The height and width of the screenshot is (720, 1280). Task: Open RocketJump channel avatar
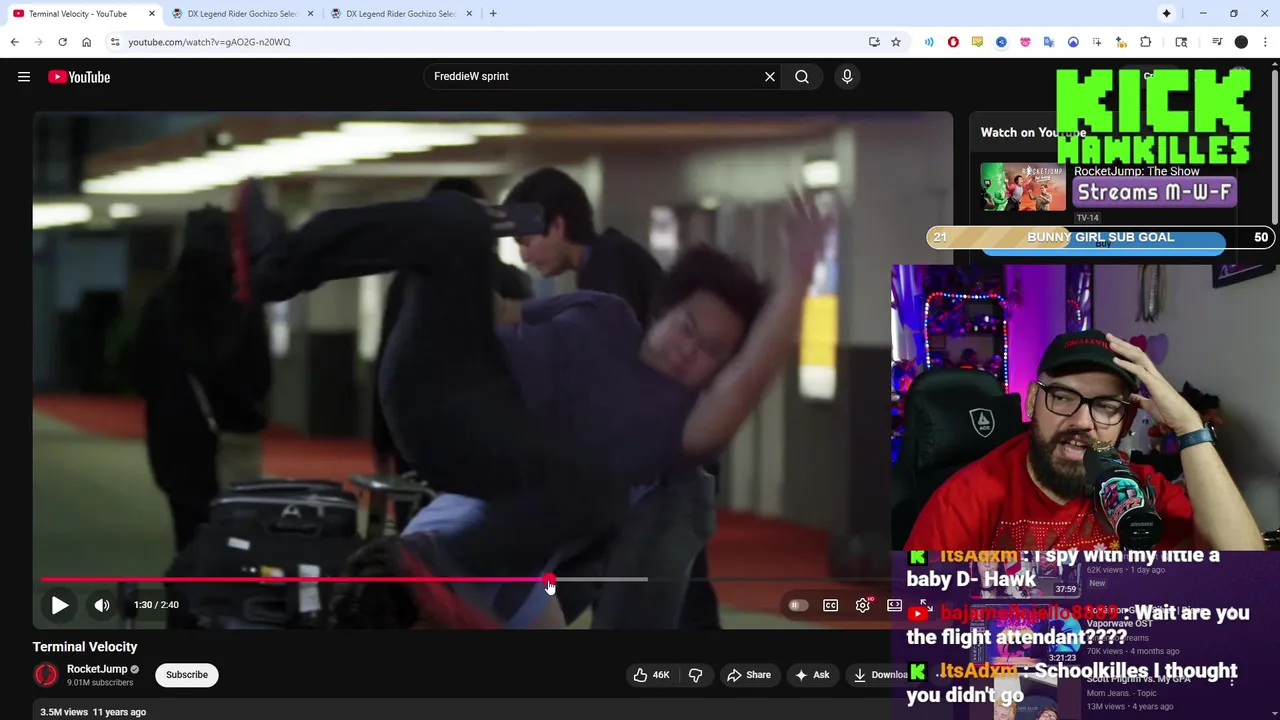[46, 675]
